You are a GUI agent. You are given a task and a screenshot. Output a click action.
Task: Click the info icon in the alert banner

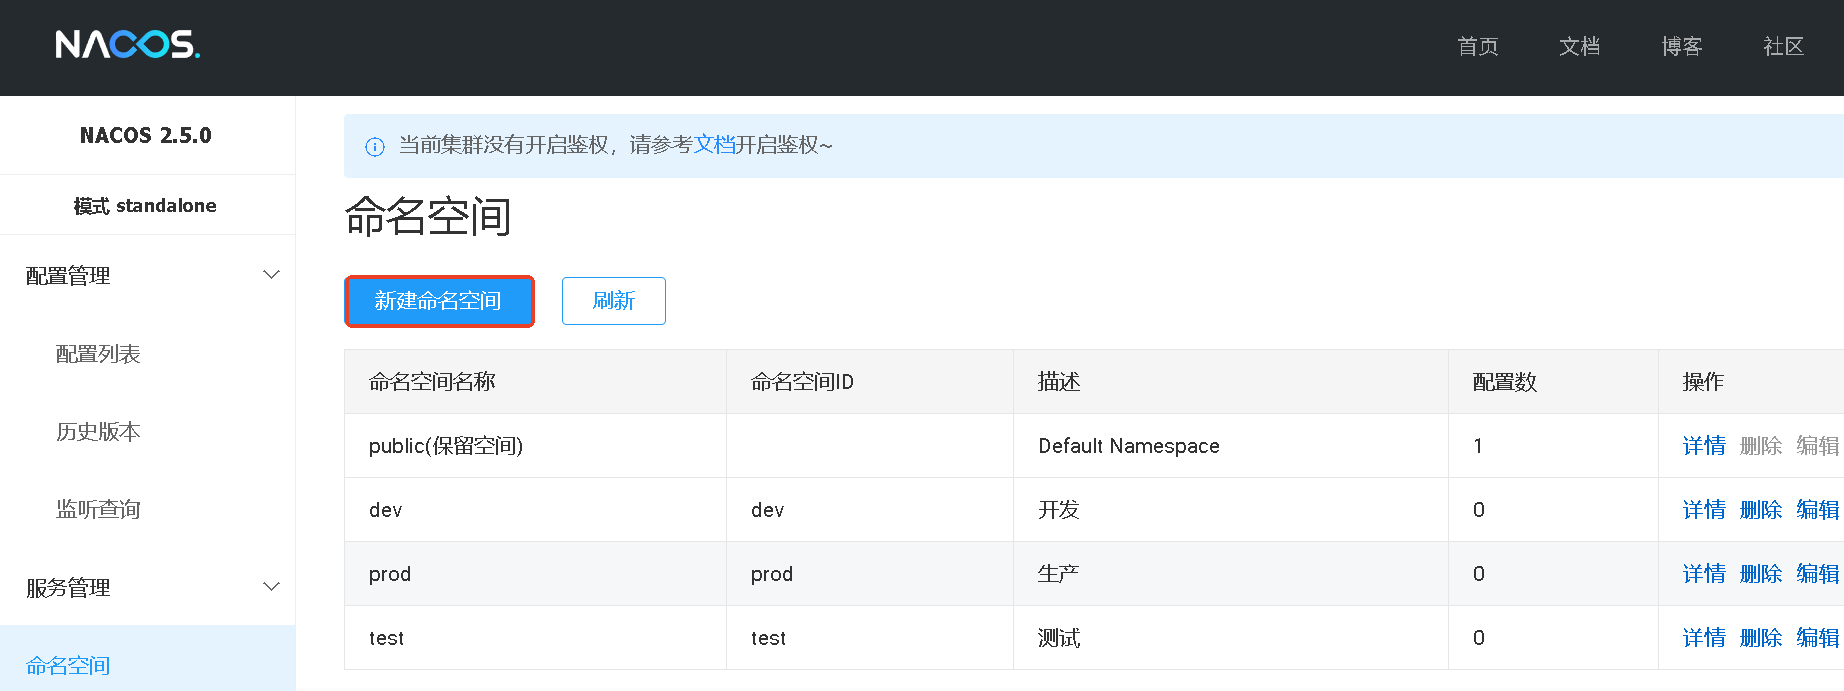pyautogui.click(x=375, y=147)
